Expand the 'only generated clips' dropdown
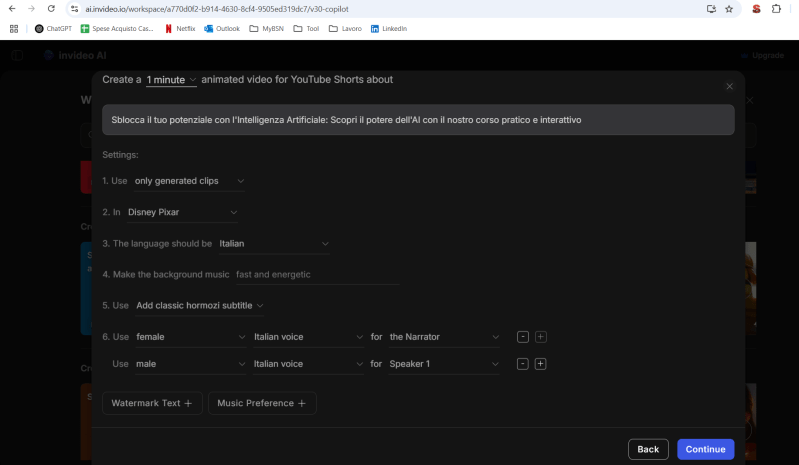799x465 pixels. (x=190, y=181)
